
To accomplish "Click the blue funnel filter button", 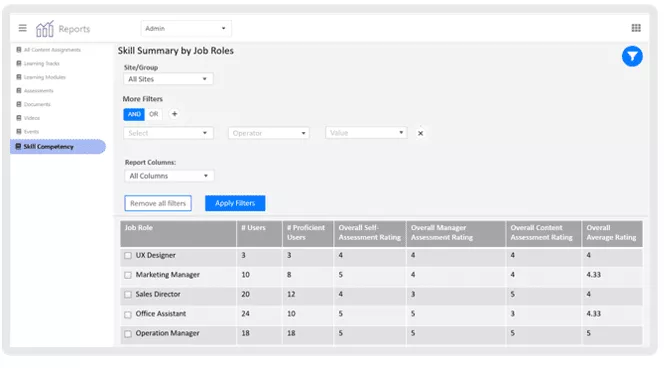I will pos(632,57).
